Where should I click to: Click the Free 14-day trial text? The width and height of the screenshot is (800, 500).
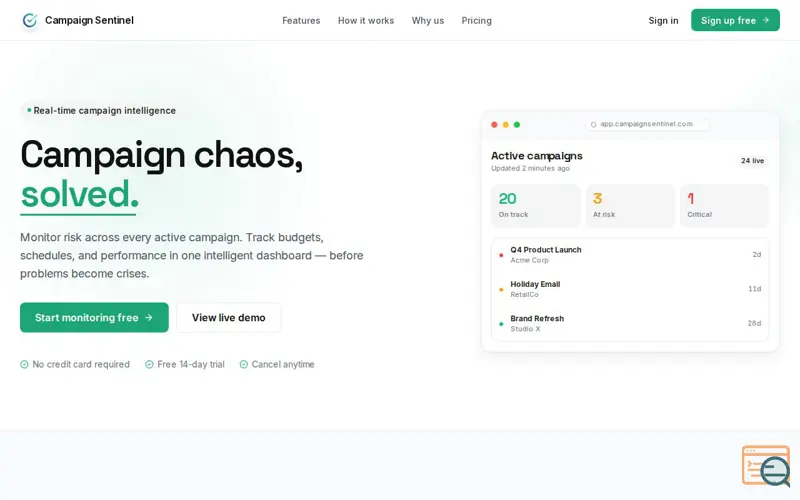click(x=191, y=364)
